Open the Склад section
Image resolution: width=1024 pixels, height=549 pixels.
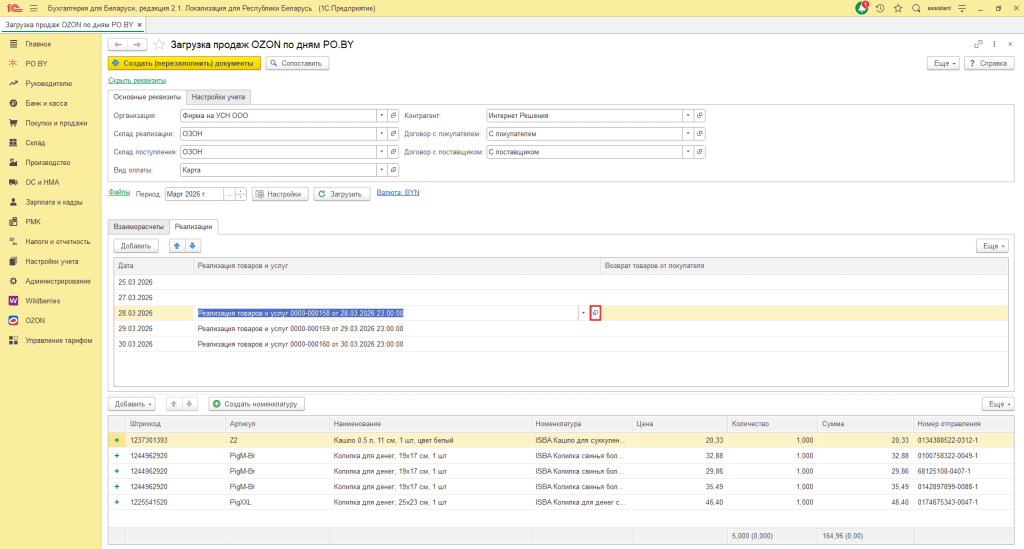35,142
